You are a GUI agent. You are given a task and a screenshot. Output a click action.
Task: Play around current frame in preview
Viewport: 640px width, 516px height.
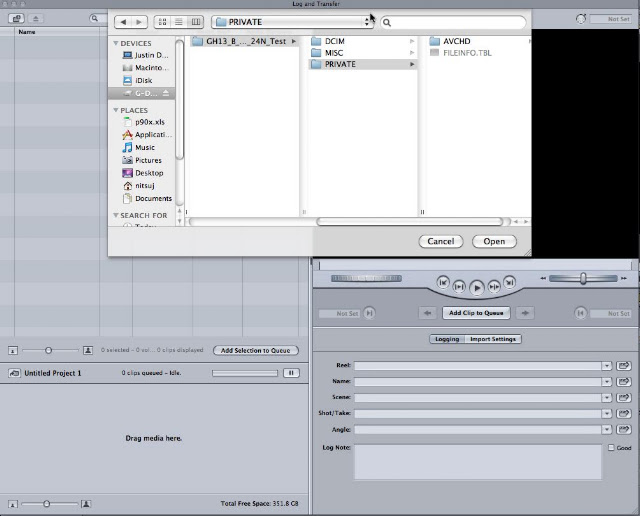tap(494, 287)
